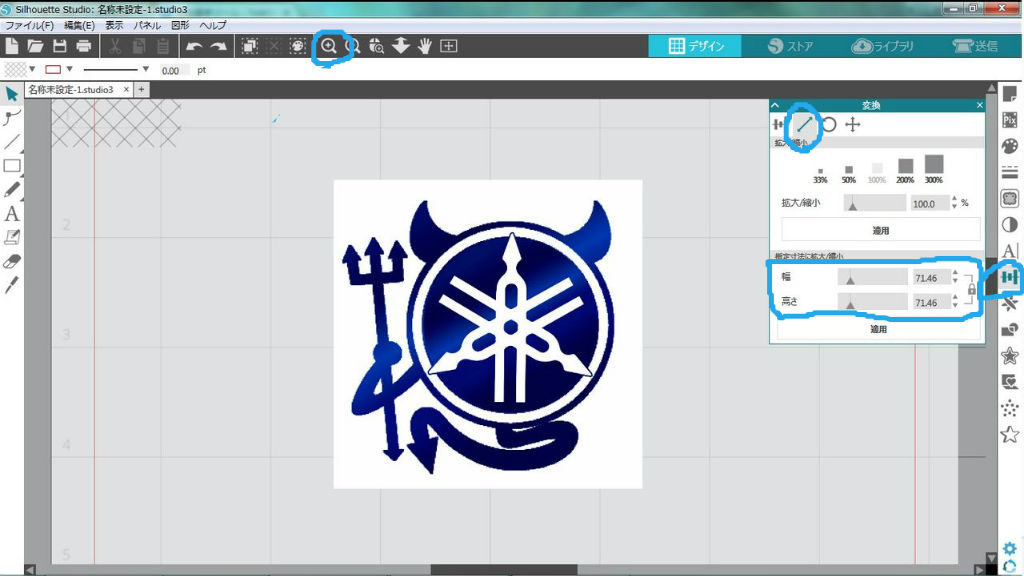
Task: Click 適用 below 幅 and 高さ
Action: coord(878,328)
